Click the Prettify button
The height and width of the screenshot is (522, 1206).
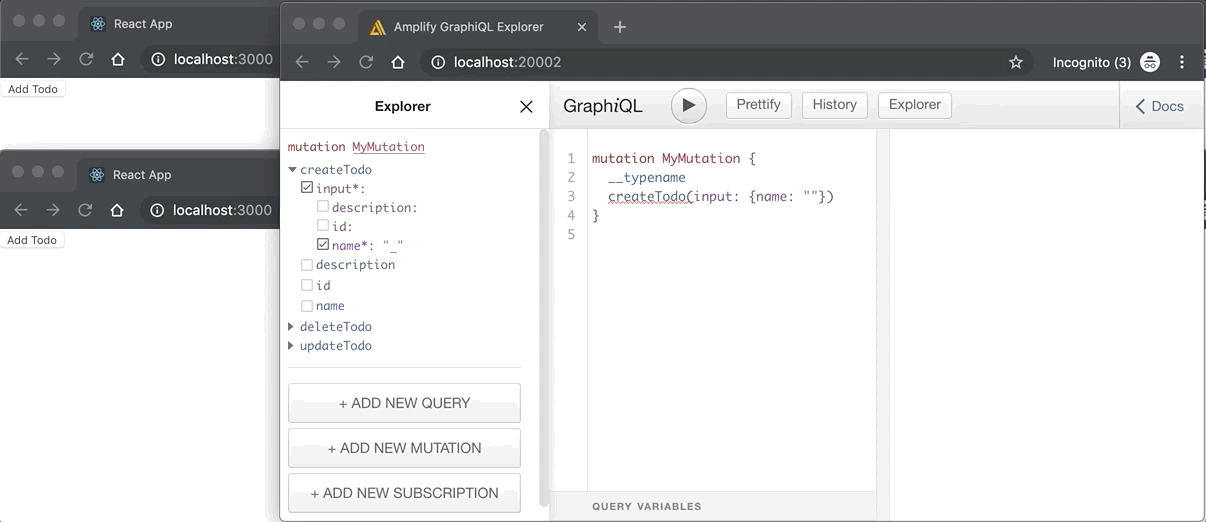click(758, 105)
